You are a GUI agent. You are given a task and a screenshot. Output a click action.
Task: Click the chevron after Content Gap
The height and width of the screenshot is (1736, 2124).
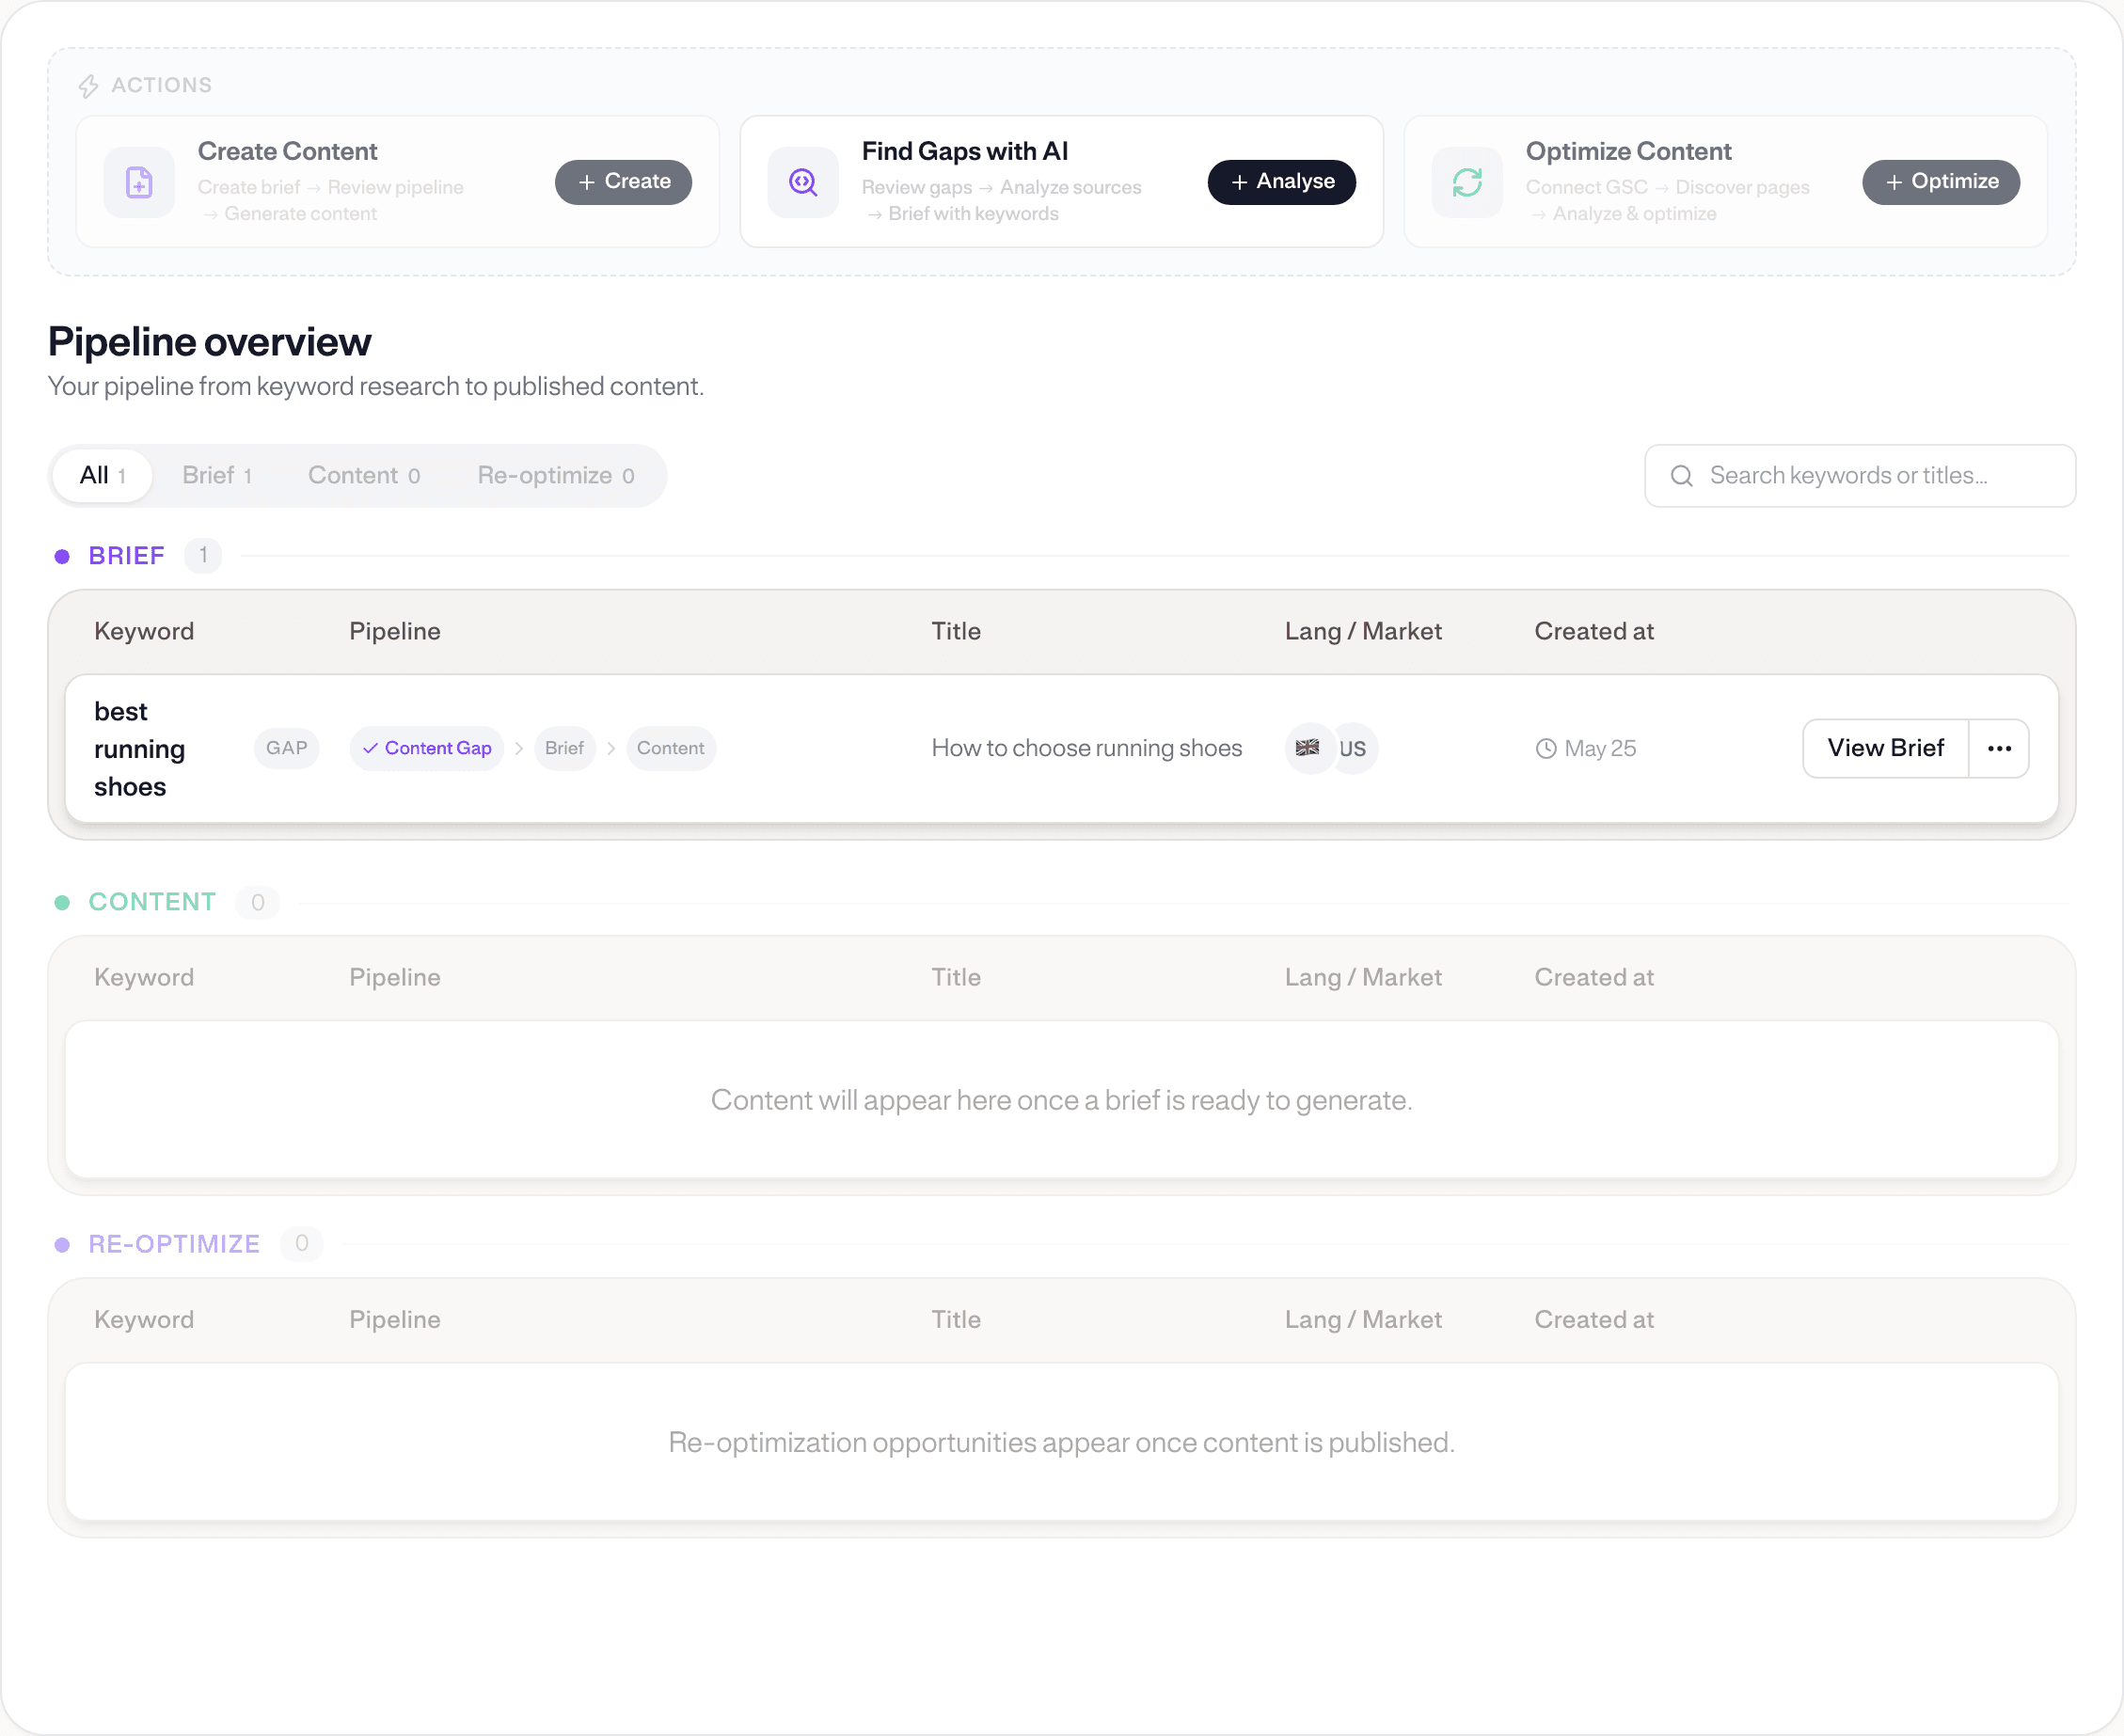click(519, 749)
